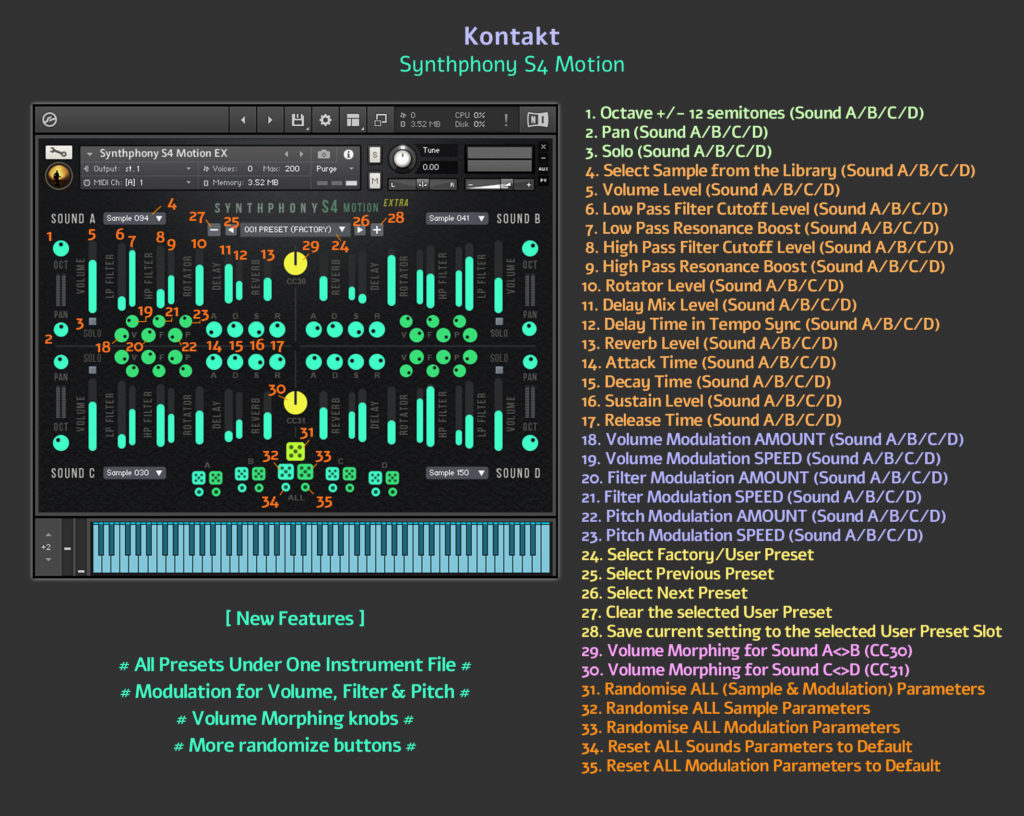Click the modulation dice under letter C

point(350,473)
